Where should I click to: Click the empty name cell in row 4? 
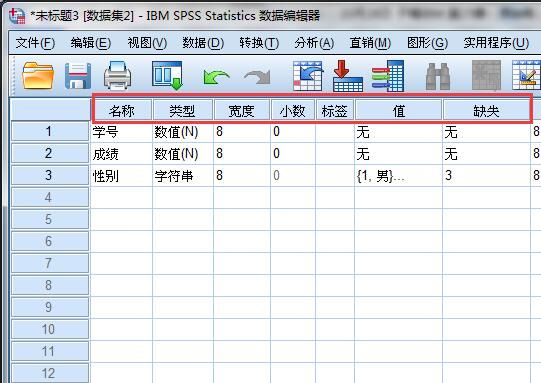[x=121, y=197]
